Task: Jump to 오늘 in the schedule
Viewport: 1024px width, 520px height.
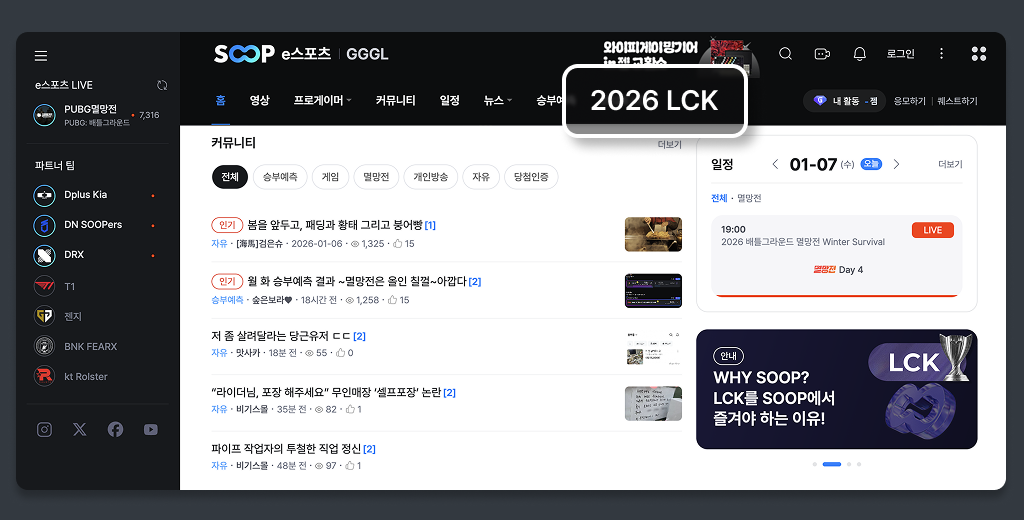Action: (x=871, y=164)
